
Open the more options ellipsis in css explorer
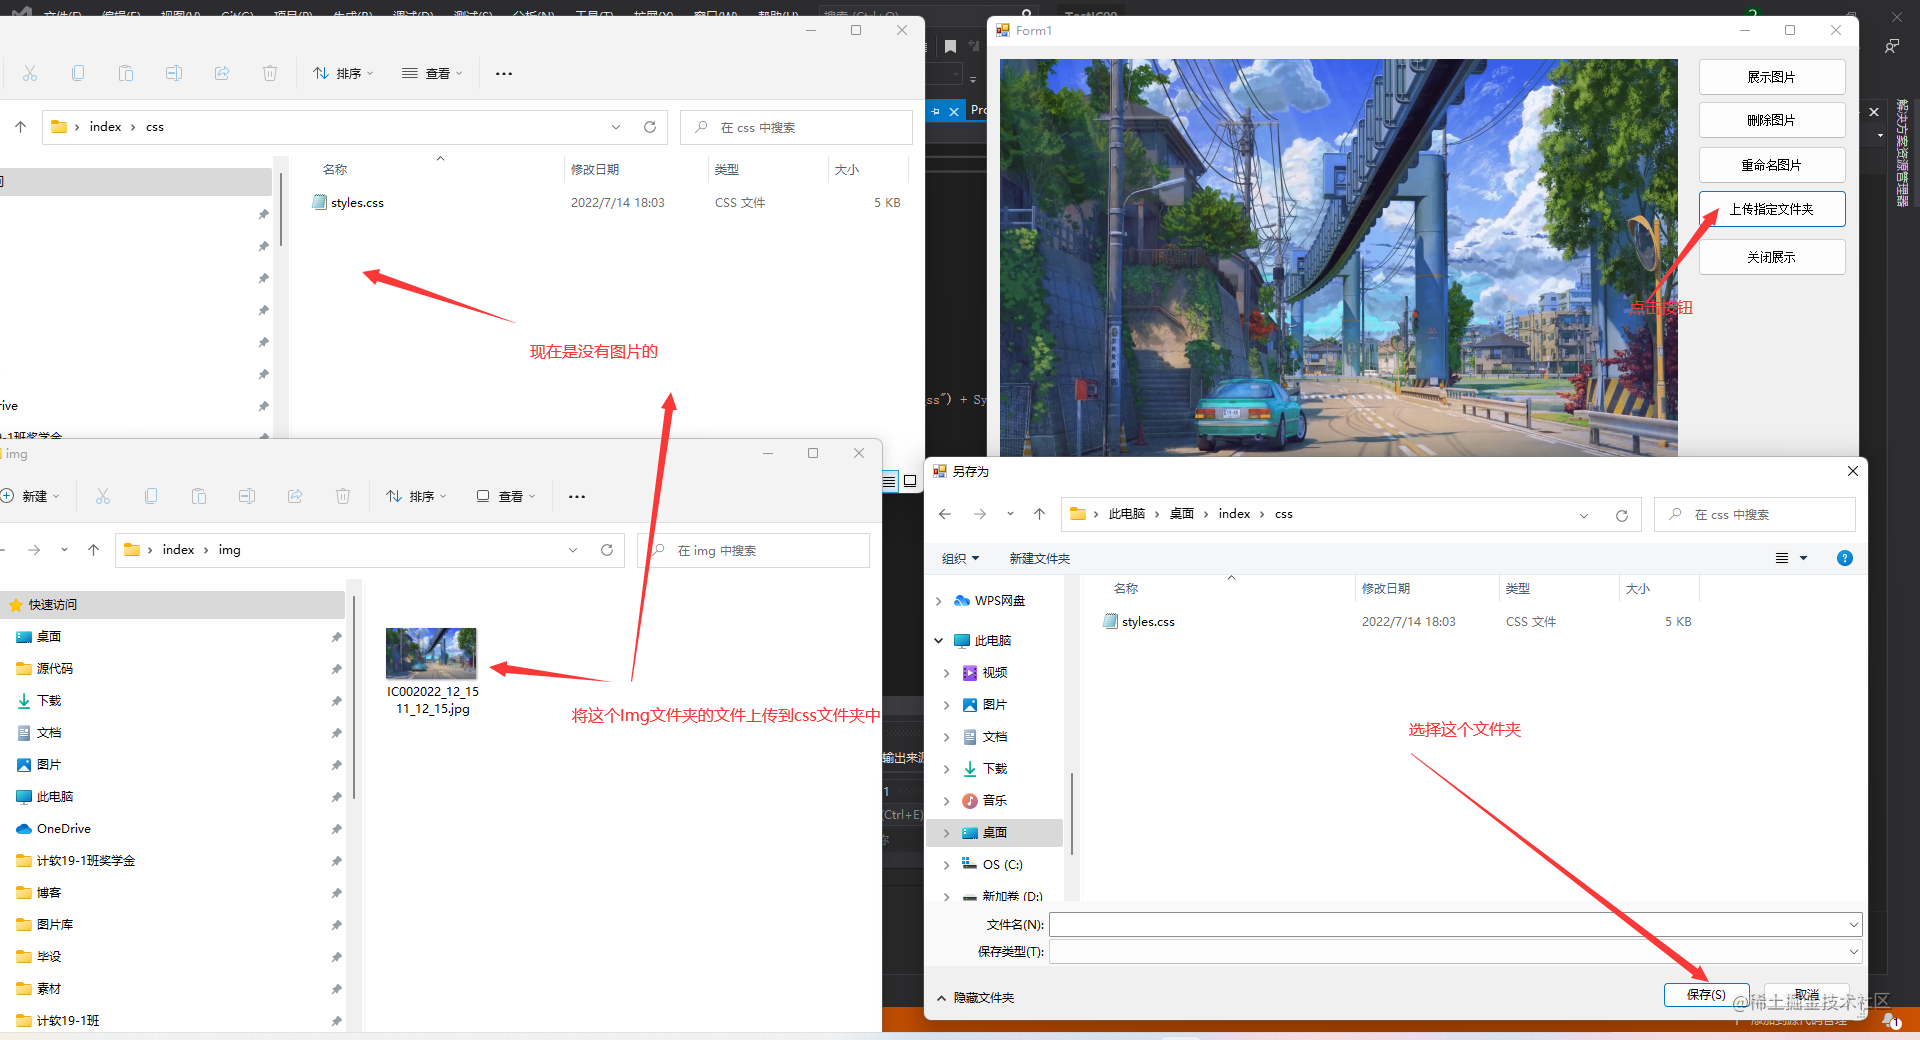[x=504, y=73]
